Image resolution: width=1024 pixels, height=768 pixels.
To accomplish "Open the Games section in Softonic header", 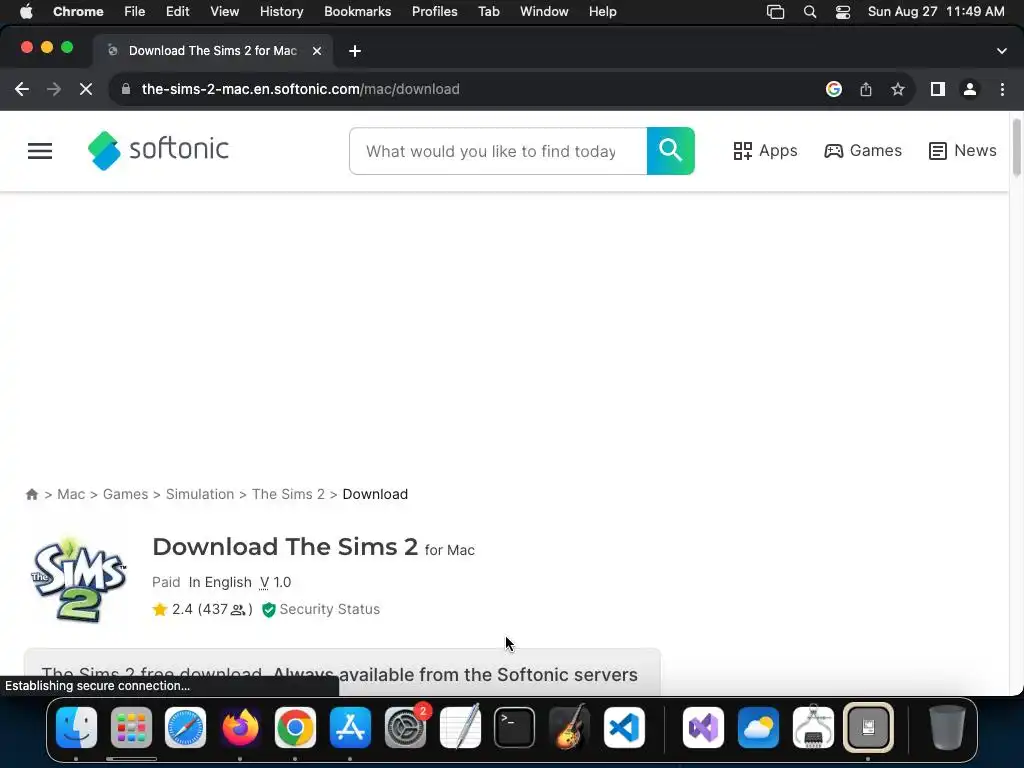I will (863, 151).
